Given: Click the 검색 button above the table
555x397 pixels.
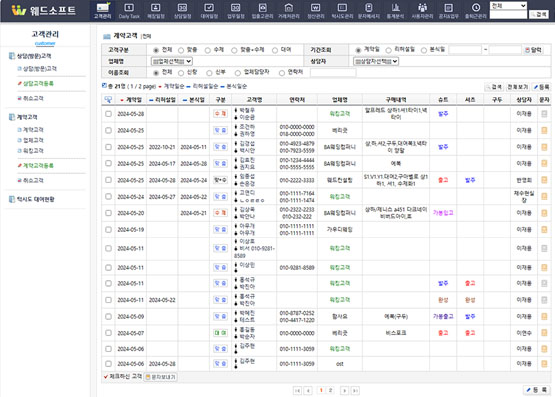Looking at the screenshot, I should [x=494, y=87].
